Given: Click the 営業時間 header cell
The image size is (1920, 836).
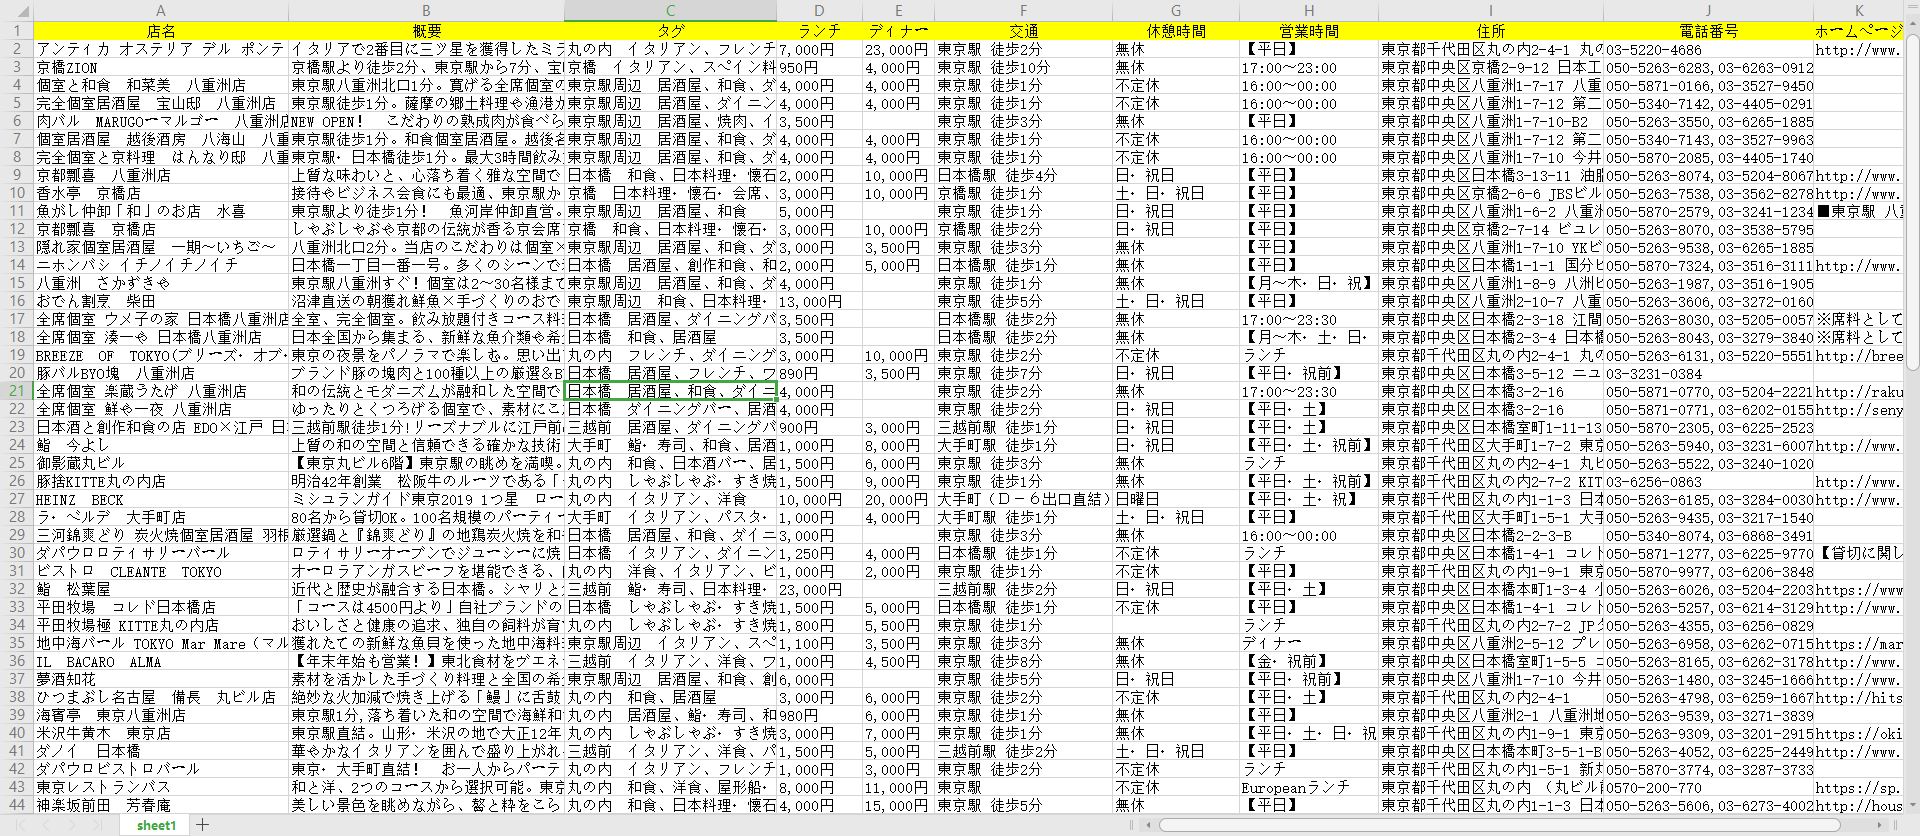Looking at the screenshot, I should click(x=1308, y=31).
